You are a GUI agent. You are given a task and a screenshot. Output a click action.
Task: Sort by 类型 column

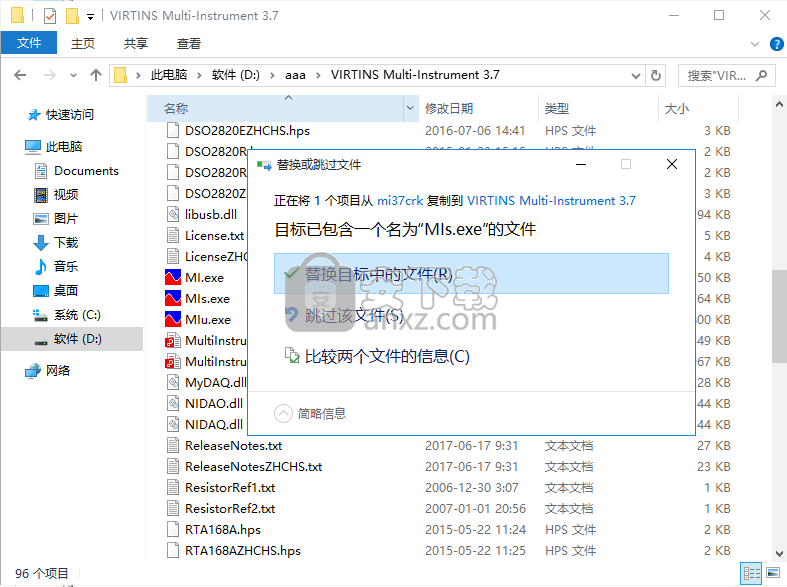pyautogui.click(x=557, y=108)
